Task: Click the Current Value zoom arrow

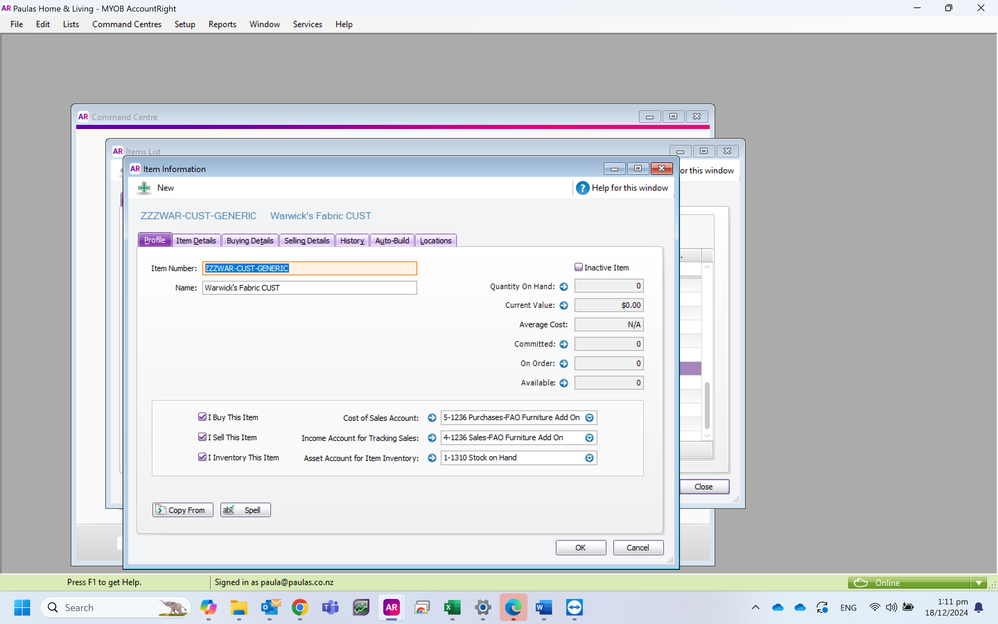Action: 564,306
